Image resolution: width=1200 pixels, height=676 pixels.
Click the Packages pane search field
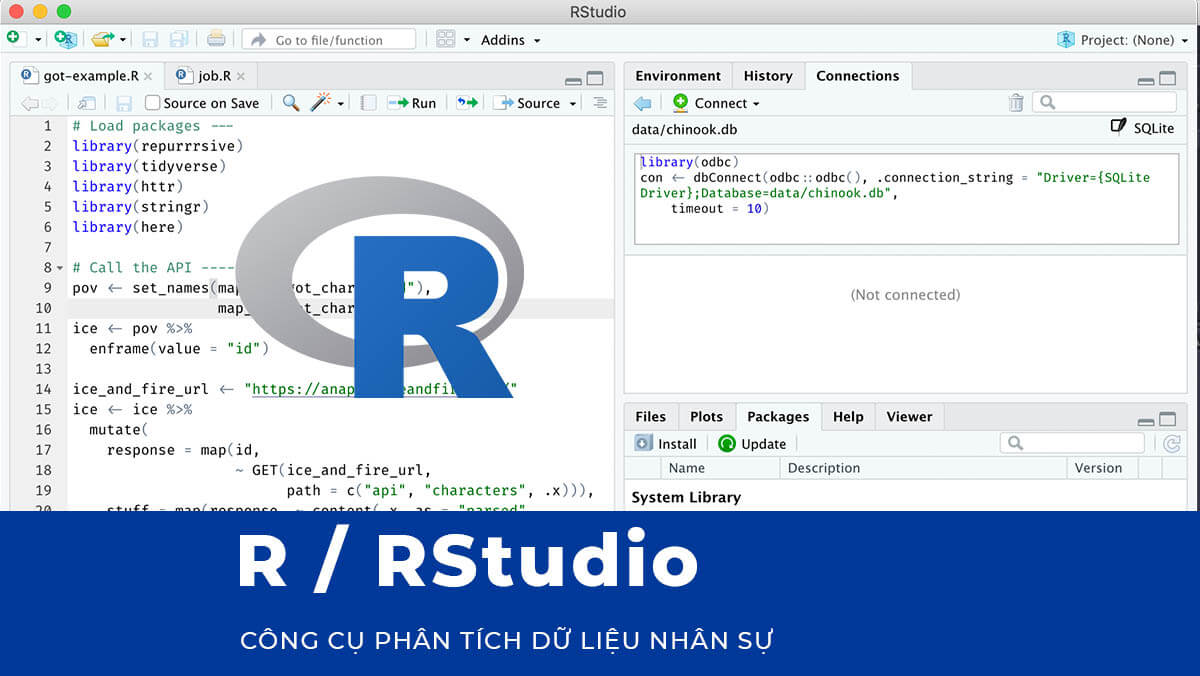pyautogui.click(x=1072, y=442)
